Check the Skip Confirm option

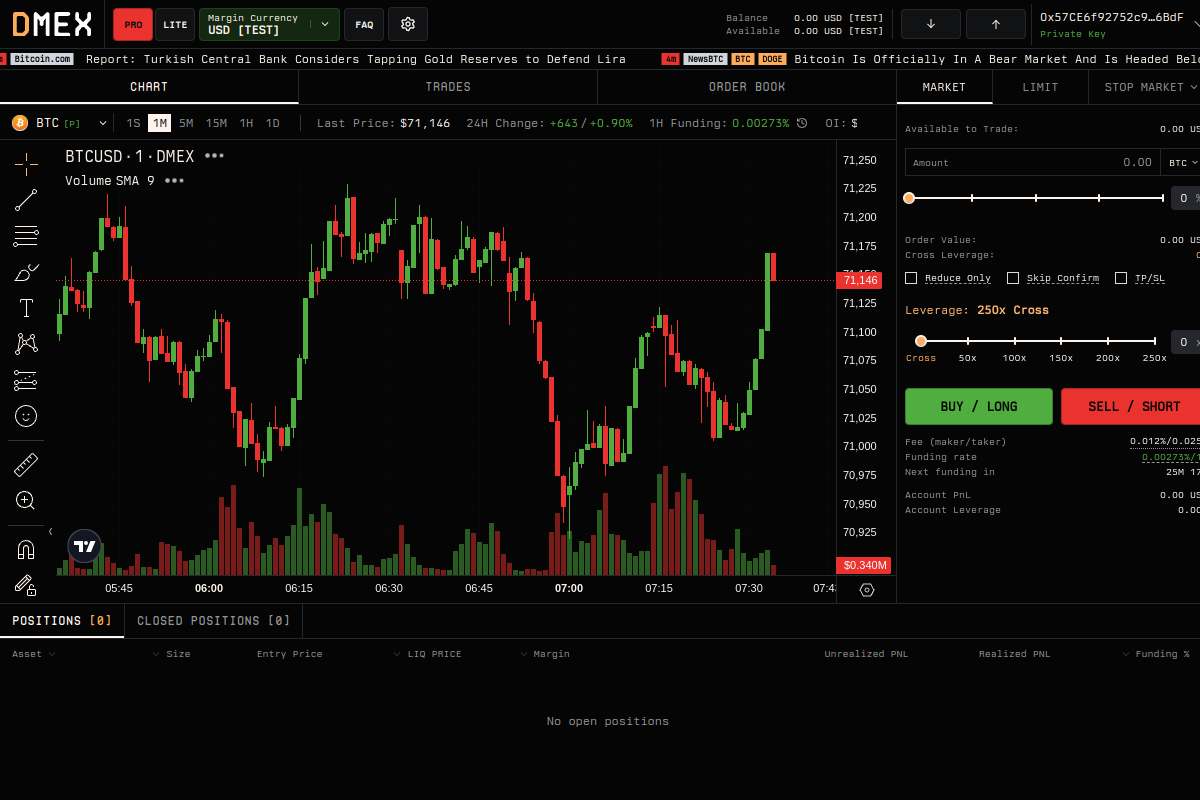point(1013,277)
